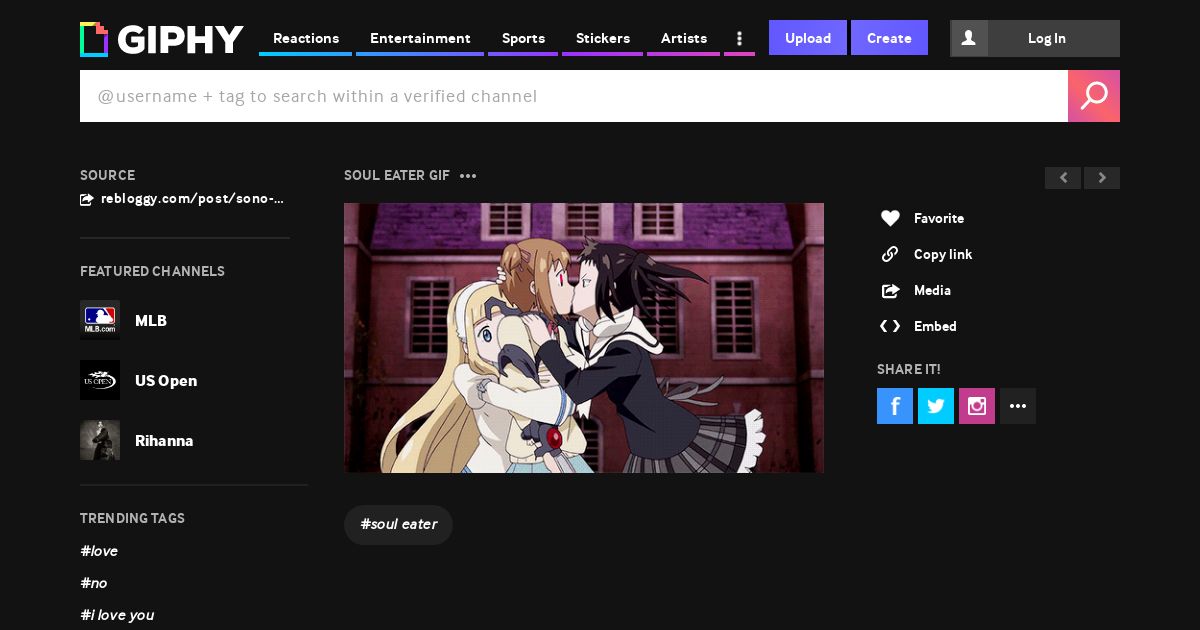Open more share options dots
Screen dimensions: 1200x630
coord(1018,406)
